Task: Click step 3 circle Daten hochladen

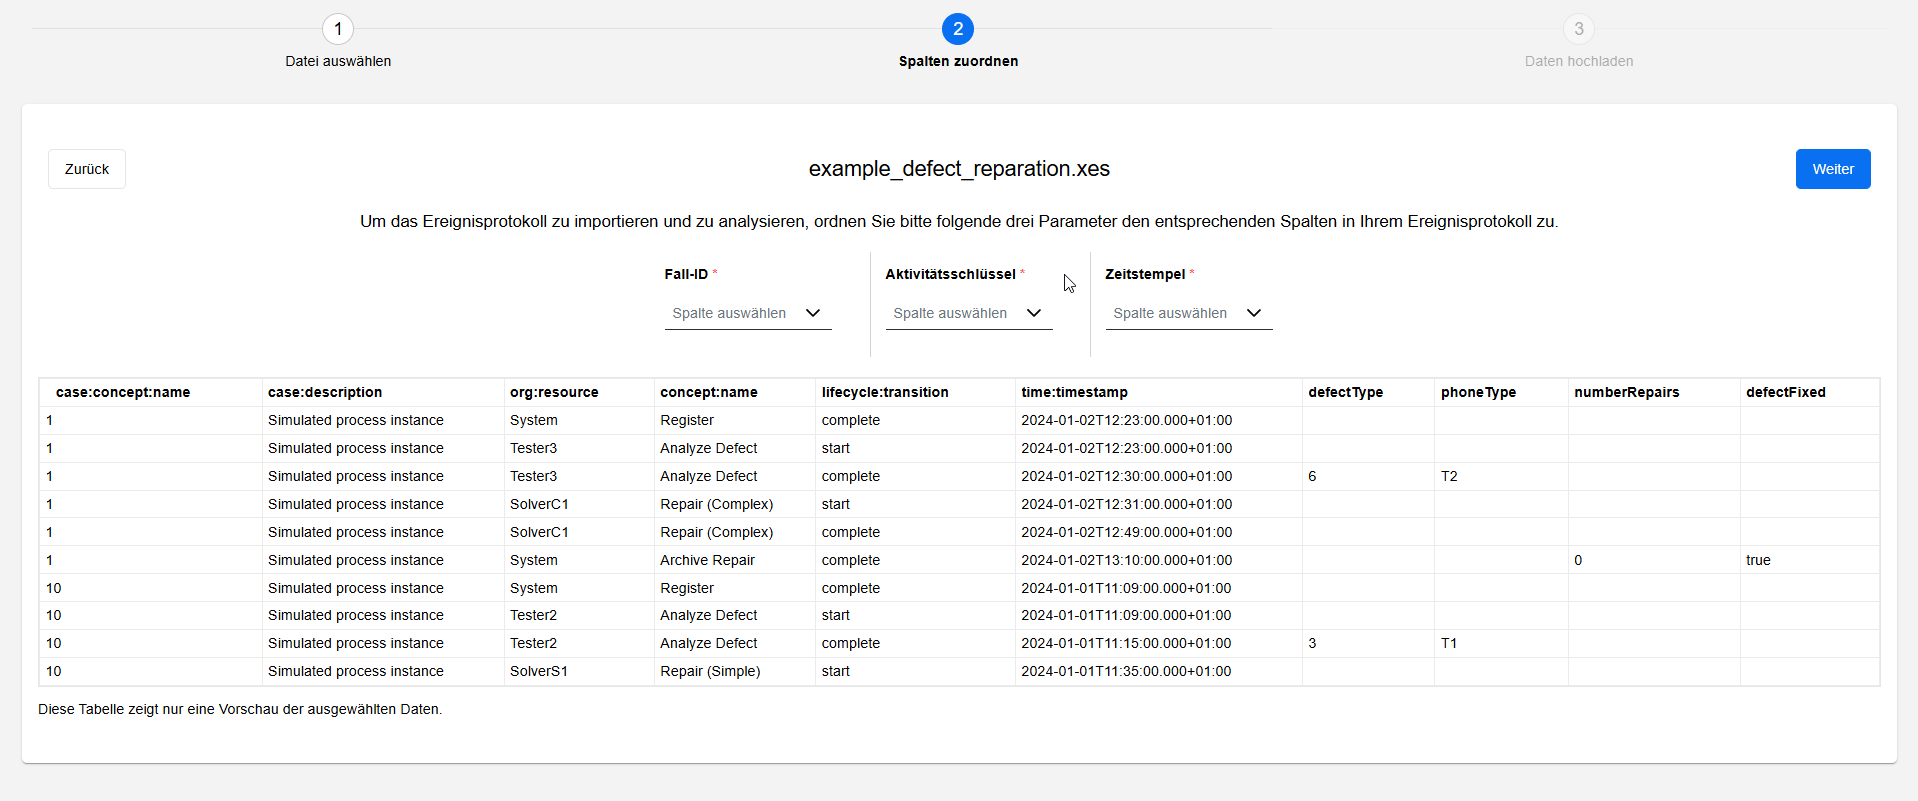Action: [1578, 29]
